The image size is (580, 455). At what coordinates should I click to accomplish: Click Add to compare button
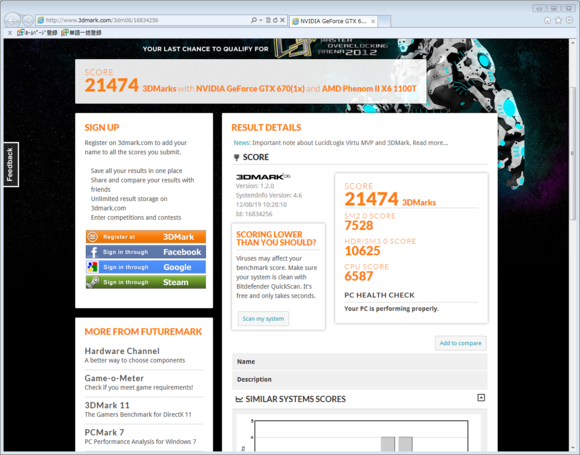(x=461, y=343)
